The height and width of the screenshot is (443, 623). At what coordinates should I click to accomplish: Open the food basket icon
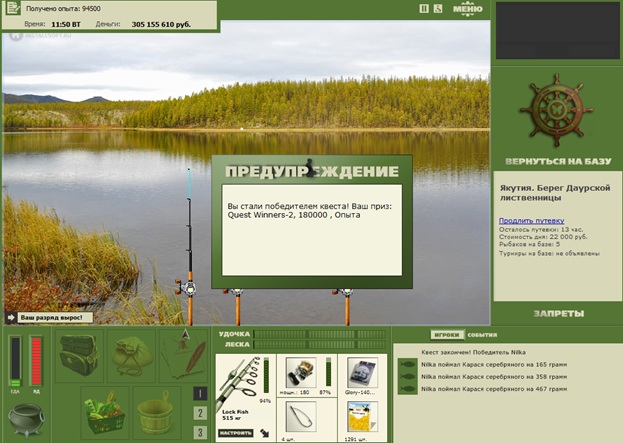pos(103,411)
